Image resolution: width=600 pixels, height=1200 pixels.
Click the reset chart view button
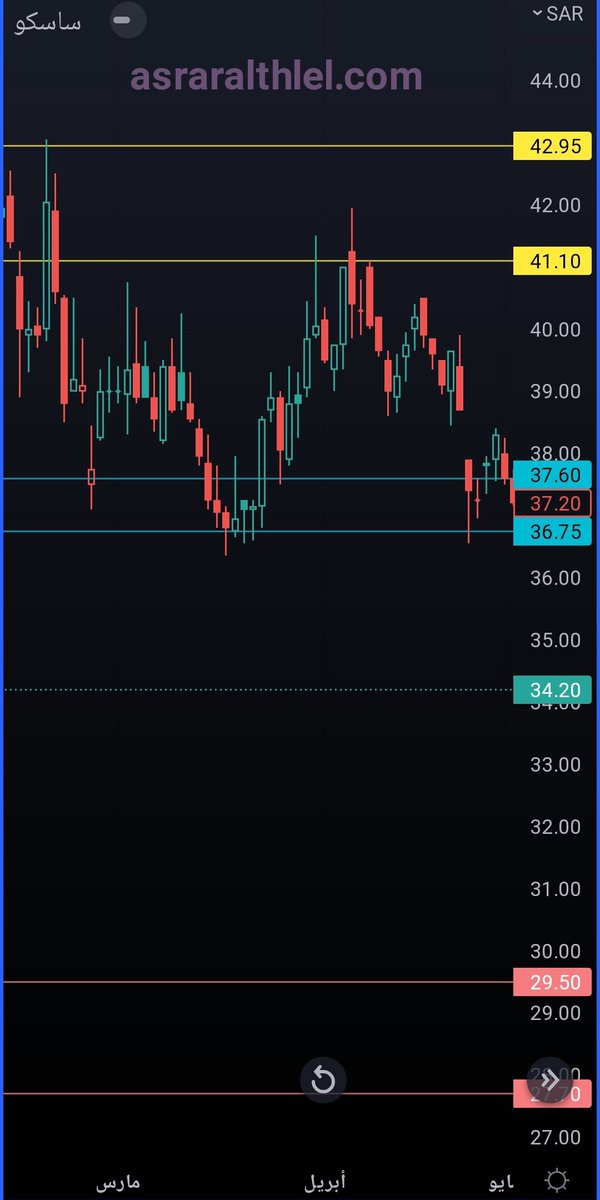coord(322,1079)
